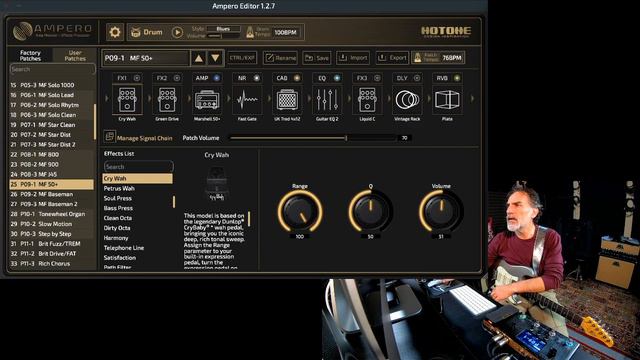
Task: Choose Harmony in Effects List
Action: (x=137, y=238)
